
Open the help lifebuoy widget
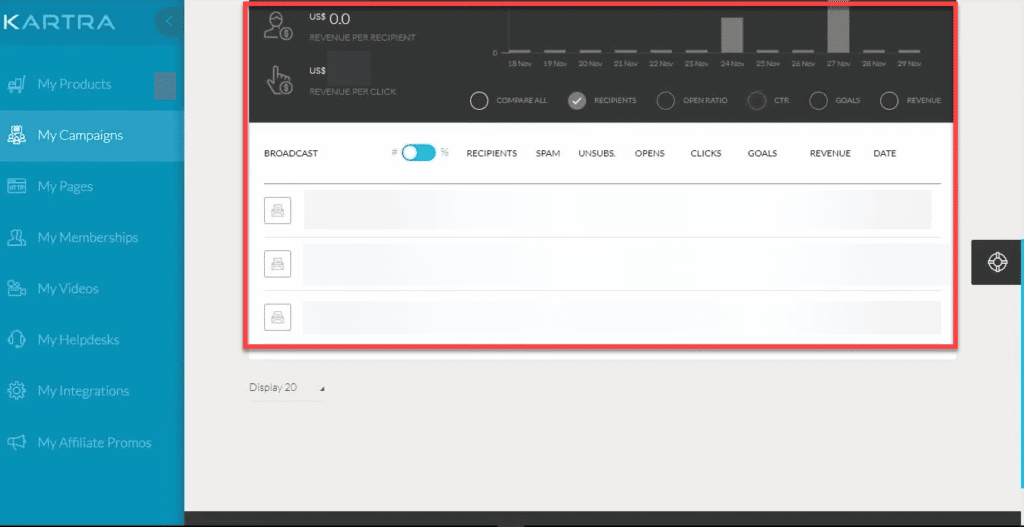tap(997, 262)
